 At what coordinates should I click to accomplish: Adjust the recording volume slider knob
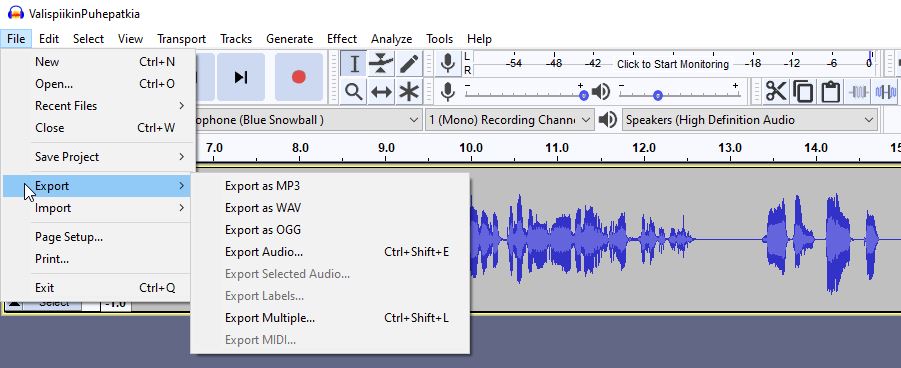[583, 95]
